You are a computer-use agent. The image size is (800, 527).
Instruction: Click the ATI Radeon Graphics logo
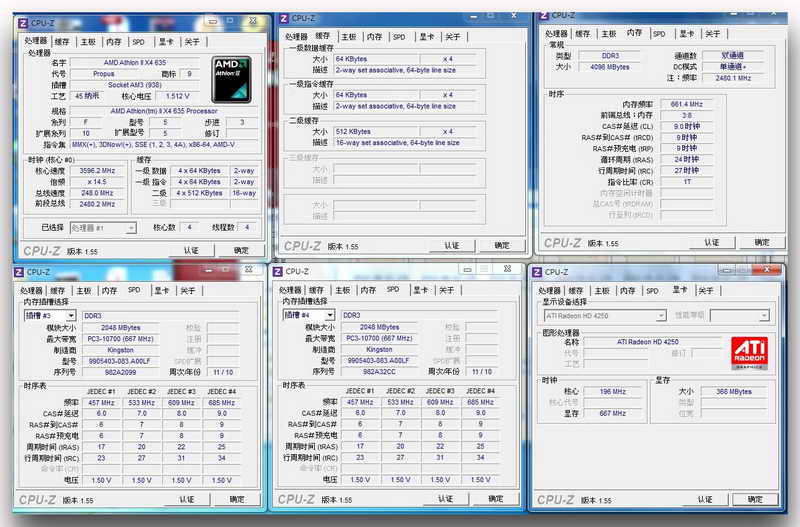coord(749,353)
